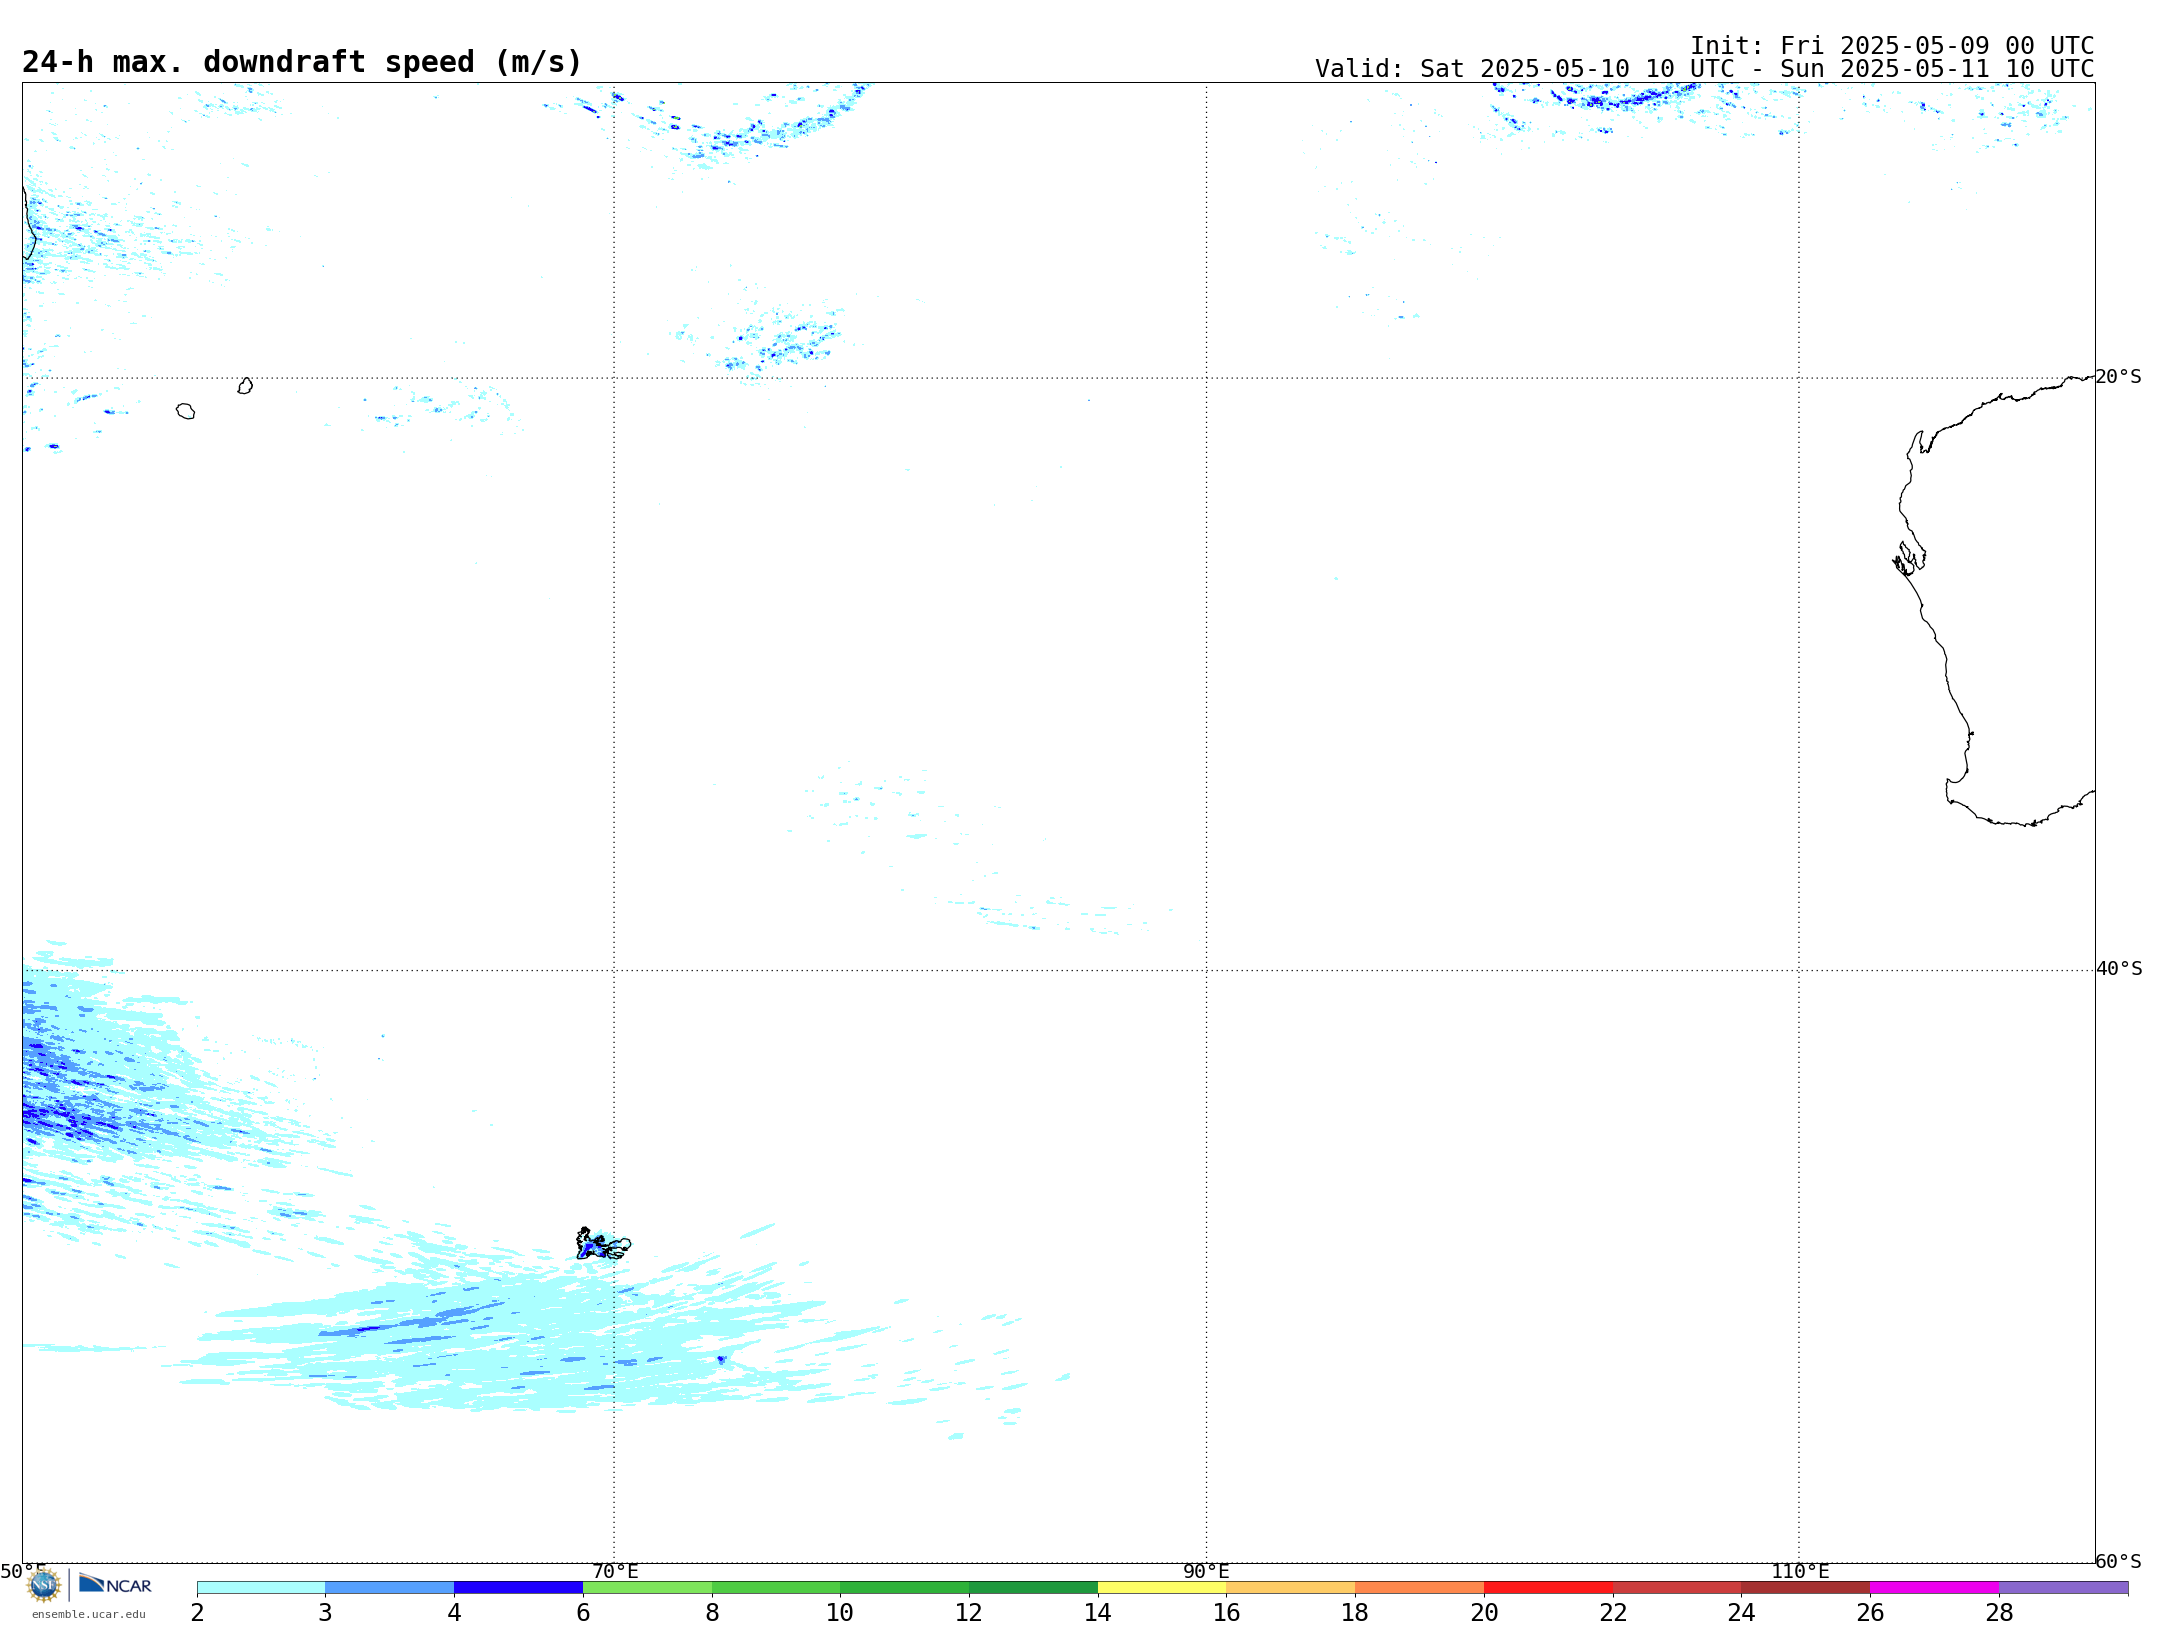The image size is (2160, 1626).
Task: Click the colorbar tick label '16'
Action: click(x=1227, y=1612)
